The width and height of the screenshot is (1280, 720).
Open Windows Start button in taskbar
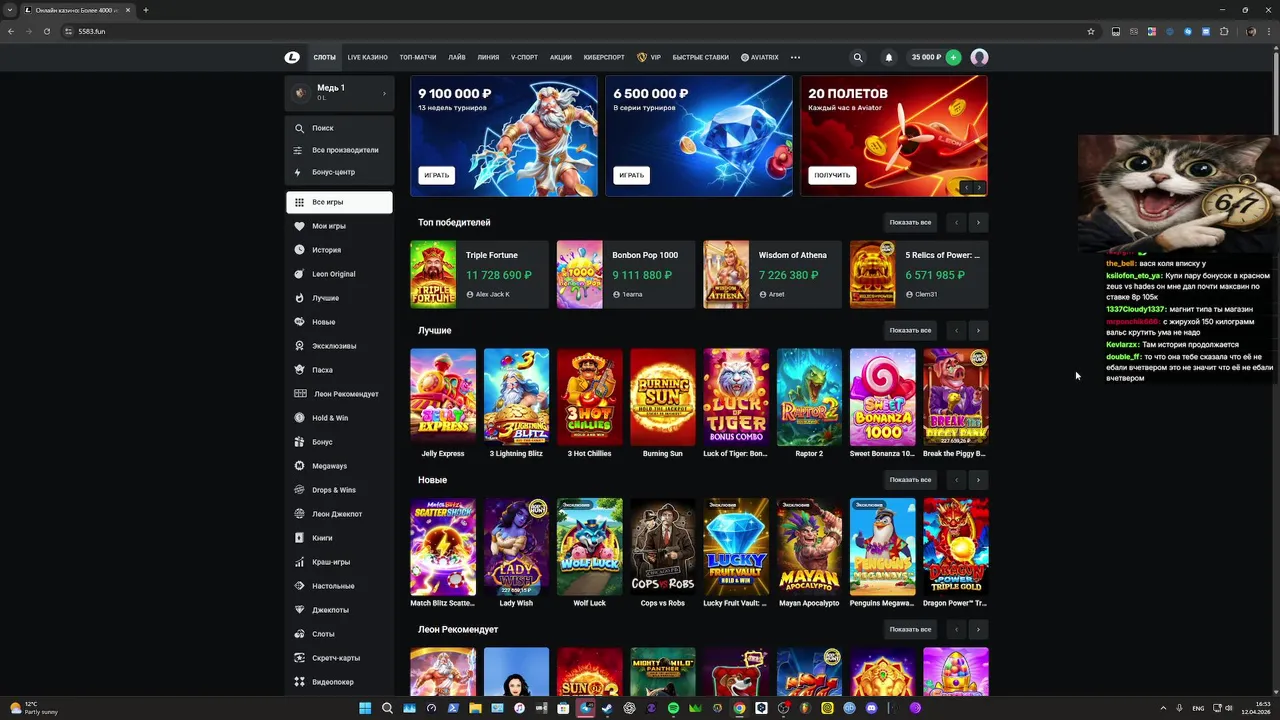[365, 708]
